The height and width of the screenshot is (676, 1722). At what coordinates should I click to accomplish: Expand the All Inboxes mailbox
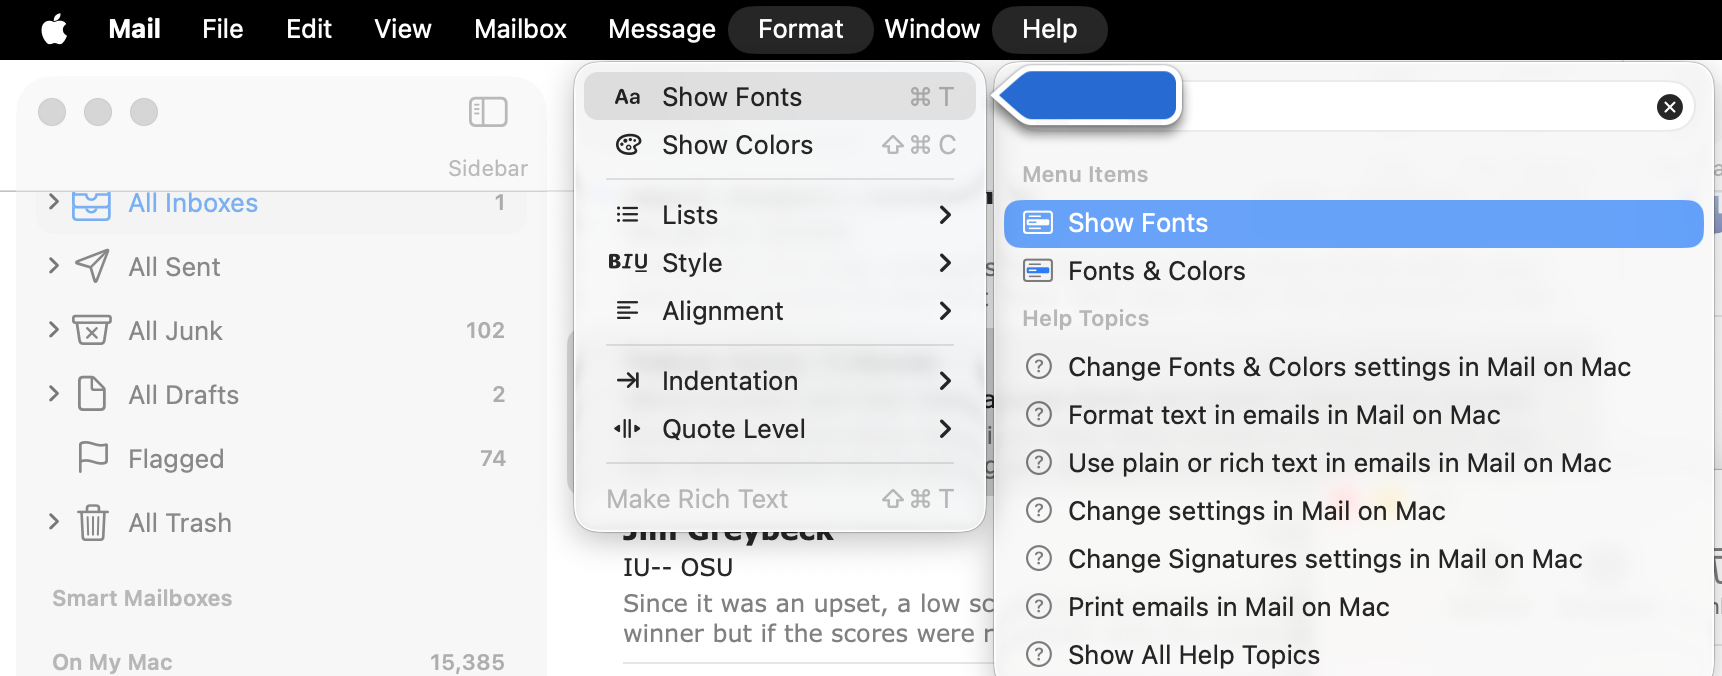coord(54,203)
